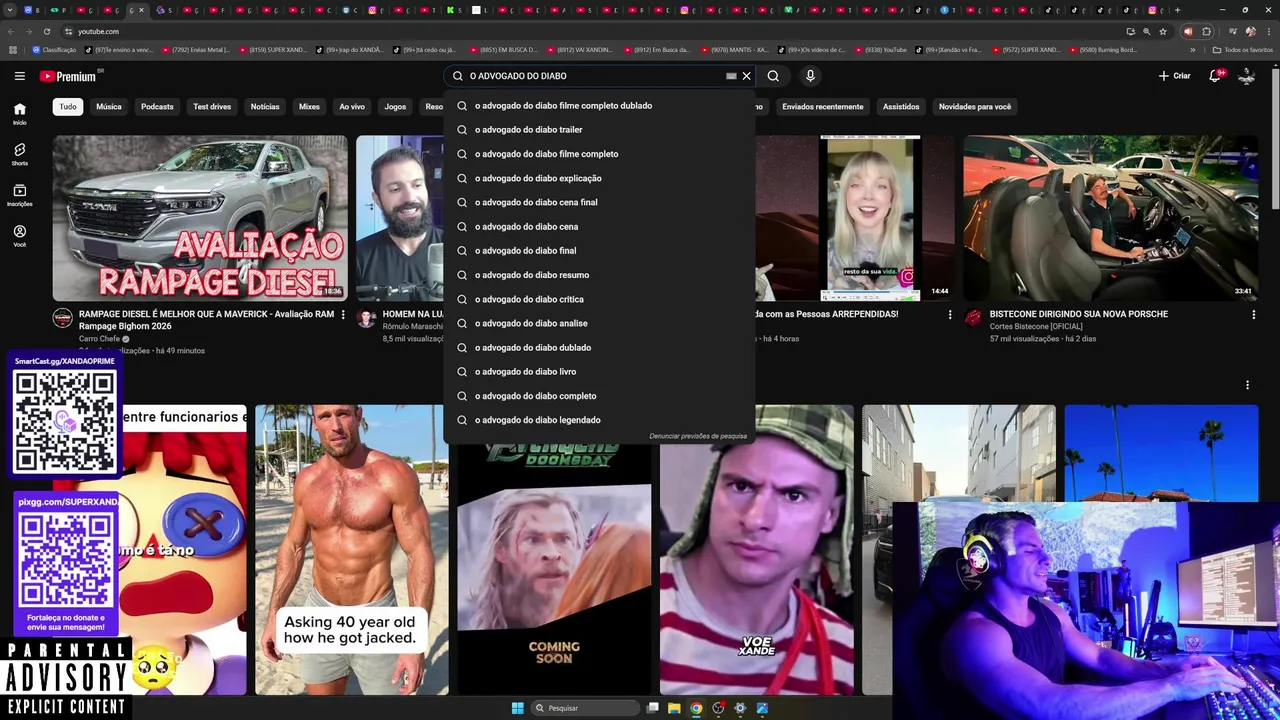The image size is (1280, 720).
Task: Choose suggestion 'o advogado do diabo critica'
Action: click(600, 299)
